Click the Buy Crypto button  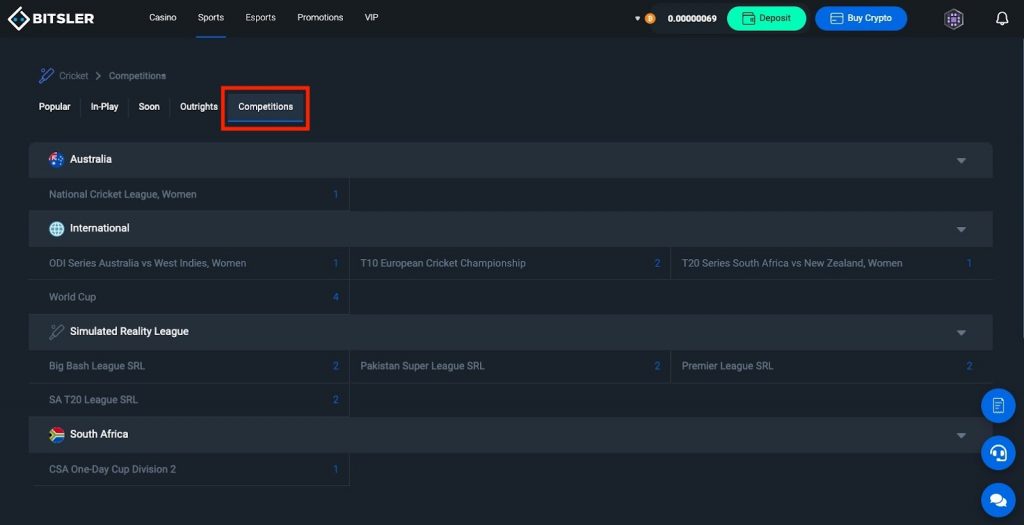(860, 18)
